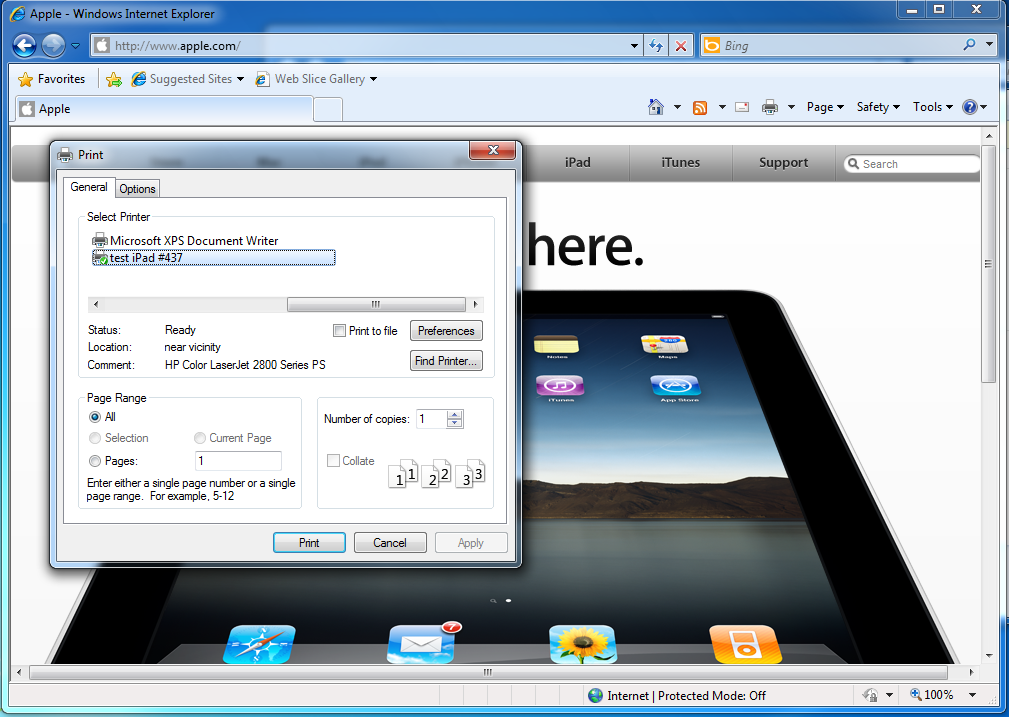This screenshot has width=1009, height=717.
Task: Click the red Stop loading icon
Action: tap(680, 46)
